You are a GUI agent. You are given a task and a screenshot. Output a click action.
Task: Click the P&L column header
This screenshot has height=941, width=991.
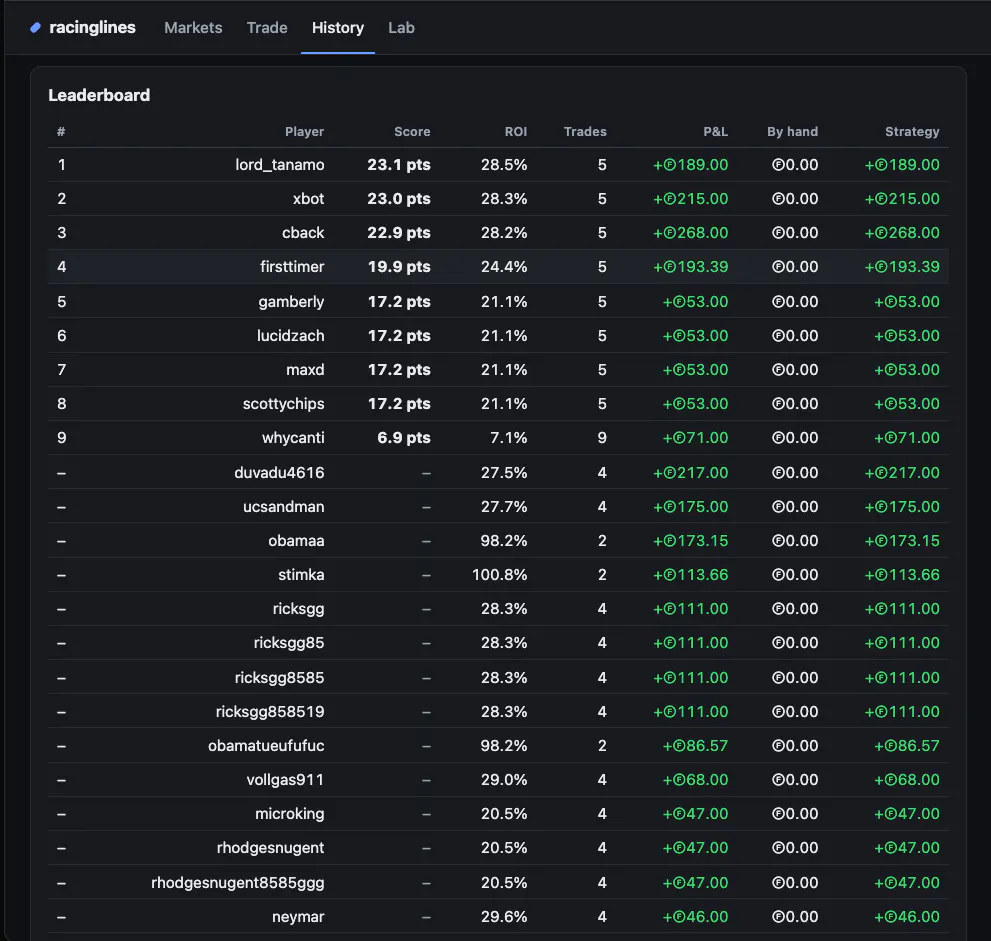point(715,131)
